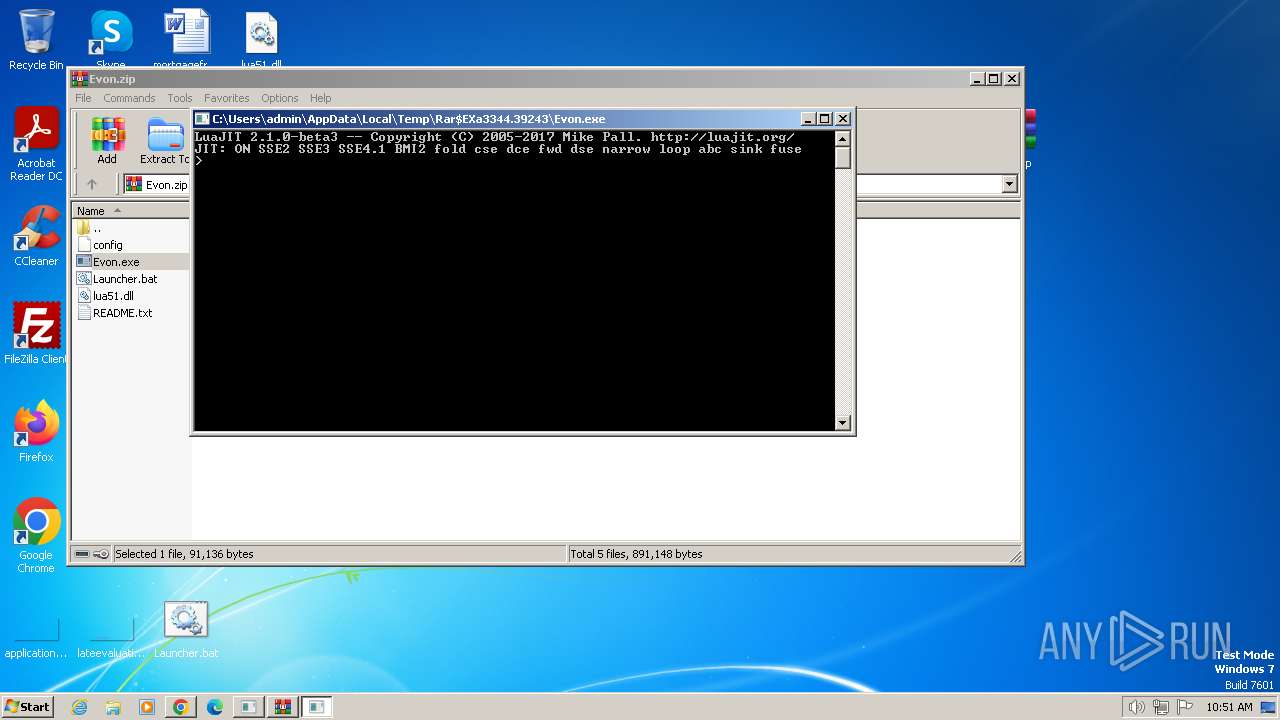The image size is (1280, 720).
Task: Select the lateevaluati... desktop file
Action: pos(111,638)
